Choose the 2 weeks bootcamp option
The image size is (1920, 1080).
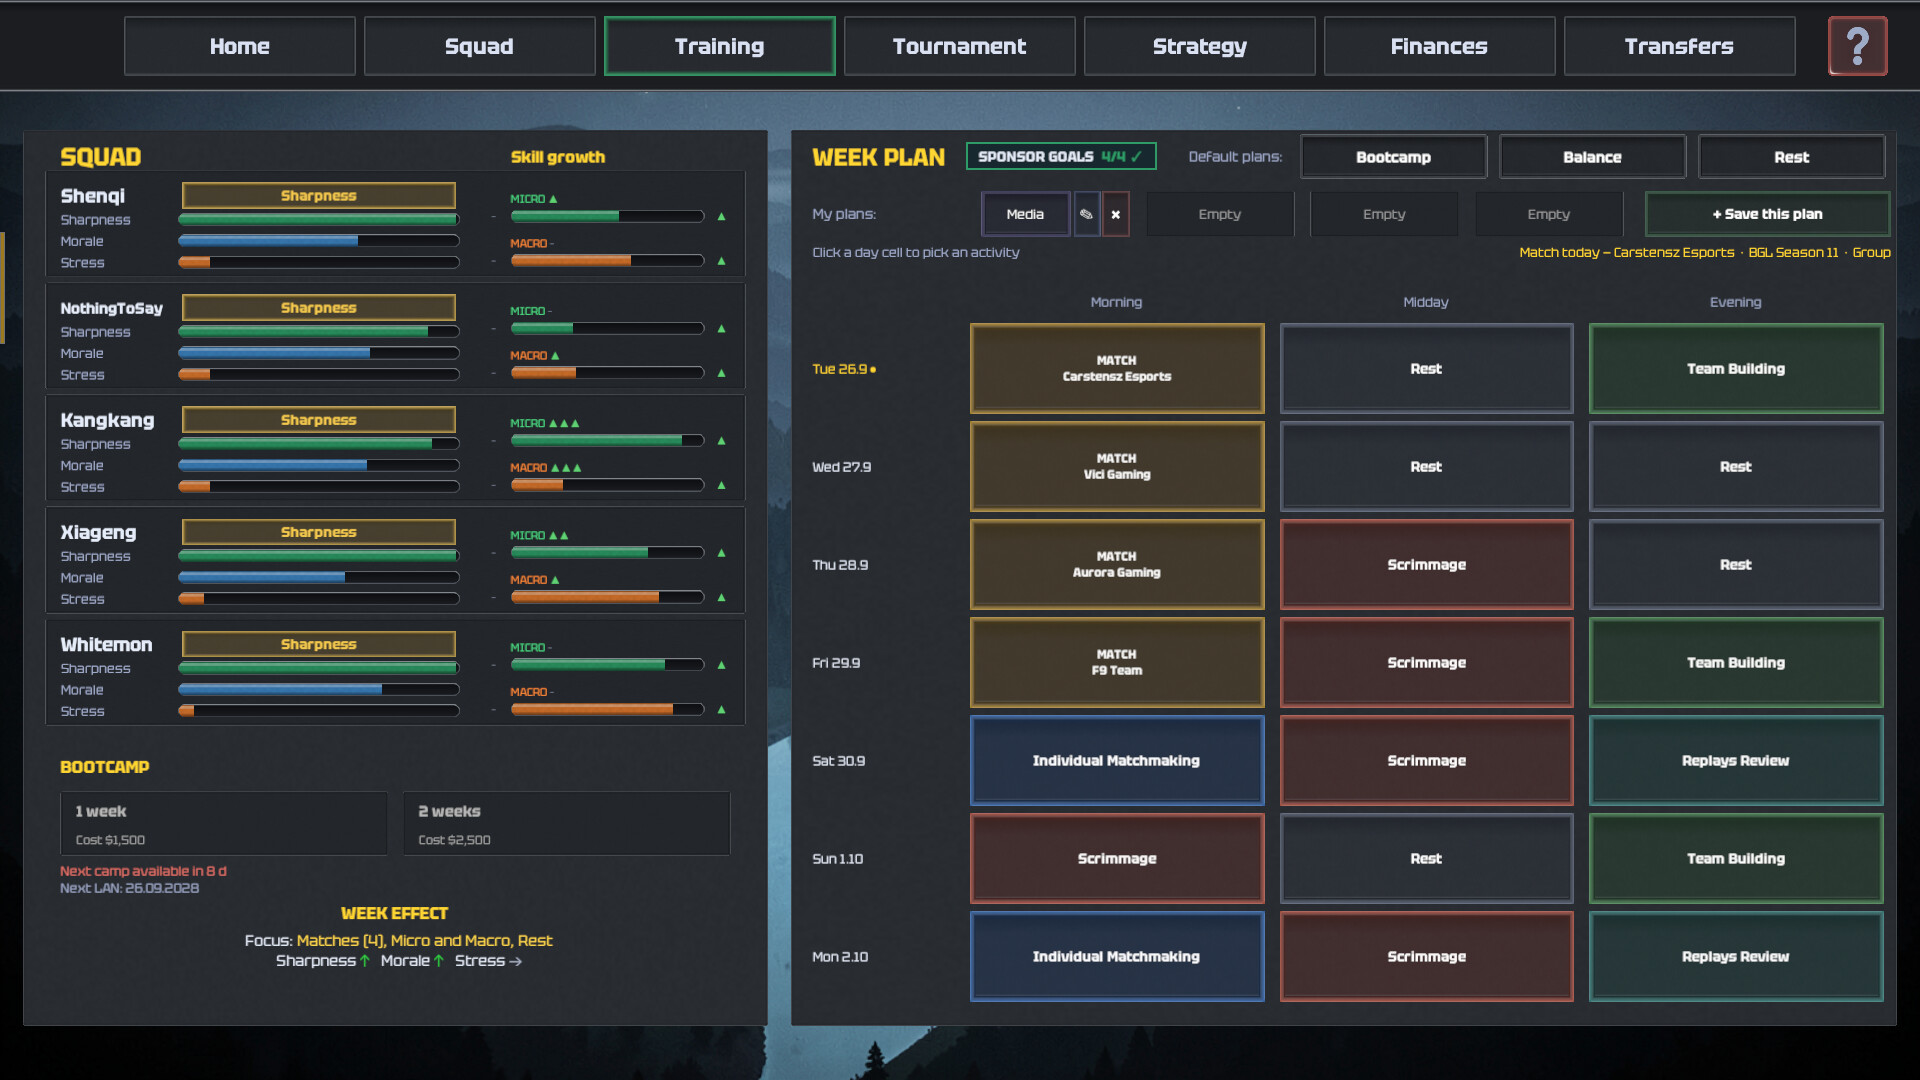coord(566,824)
